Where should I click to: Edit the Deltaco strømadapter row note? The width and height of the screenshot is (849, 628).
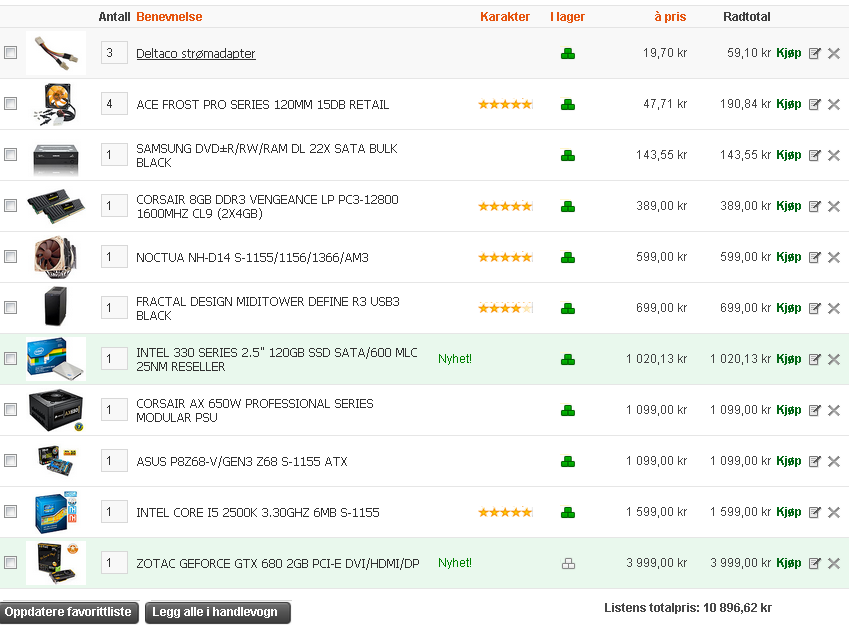[x=814, y=53]
